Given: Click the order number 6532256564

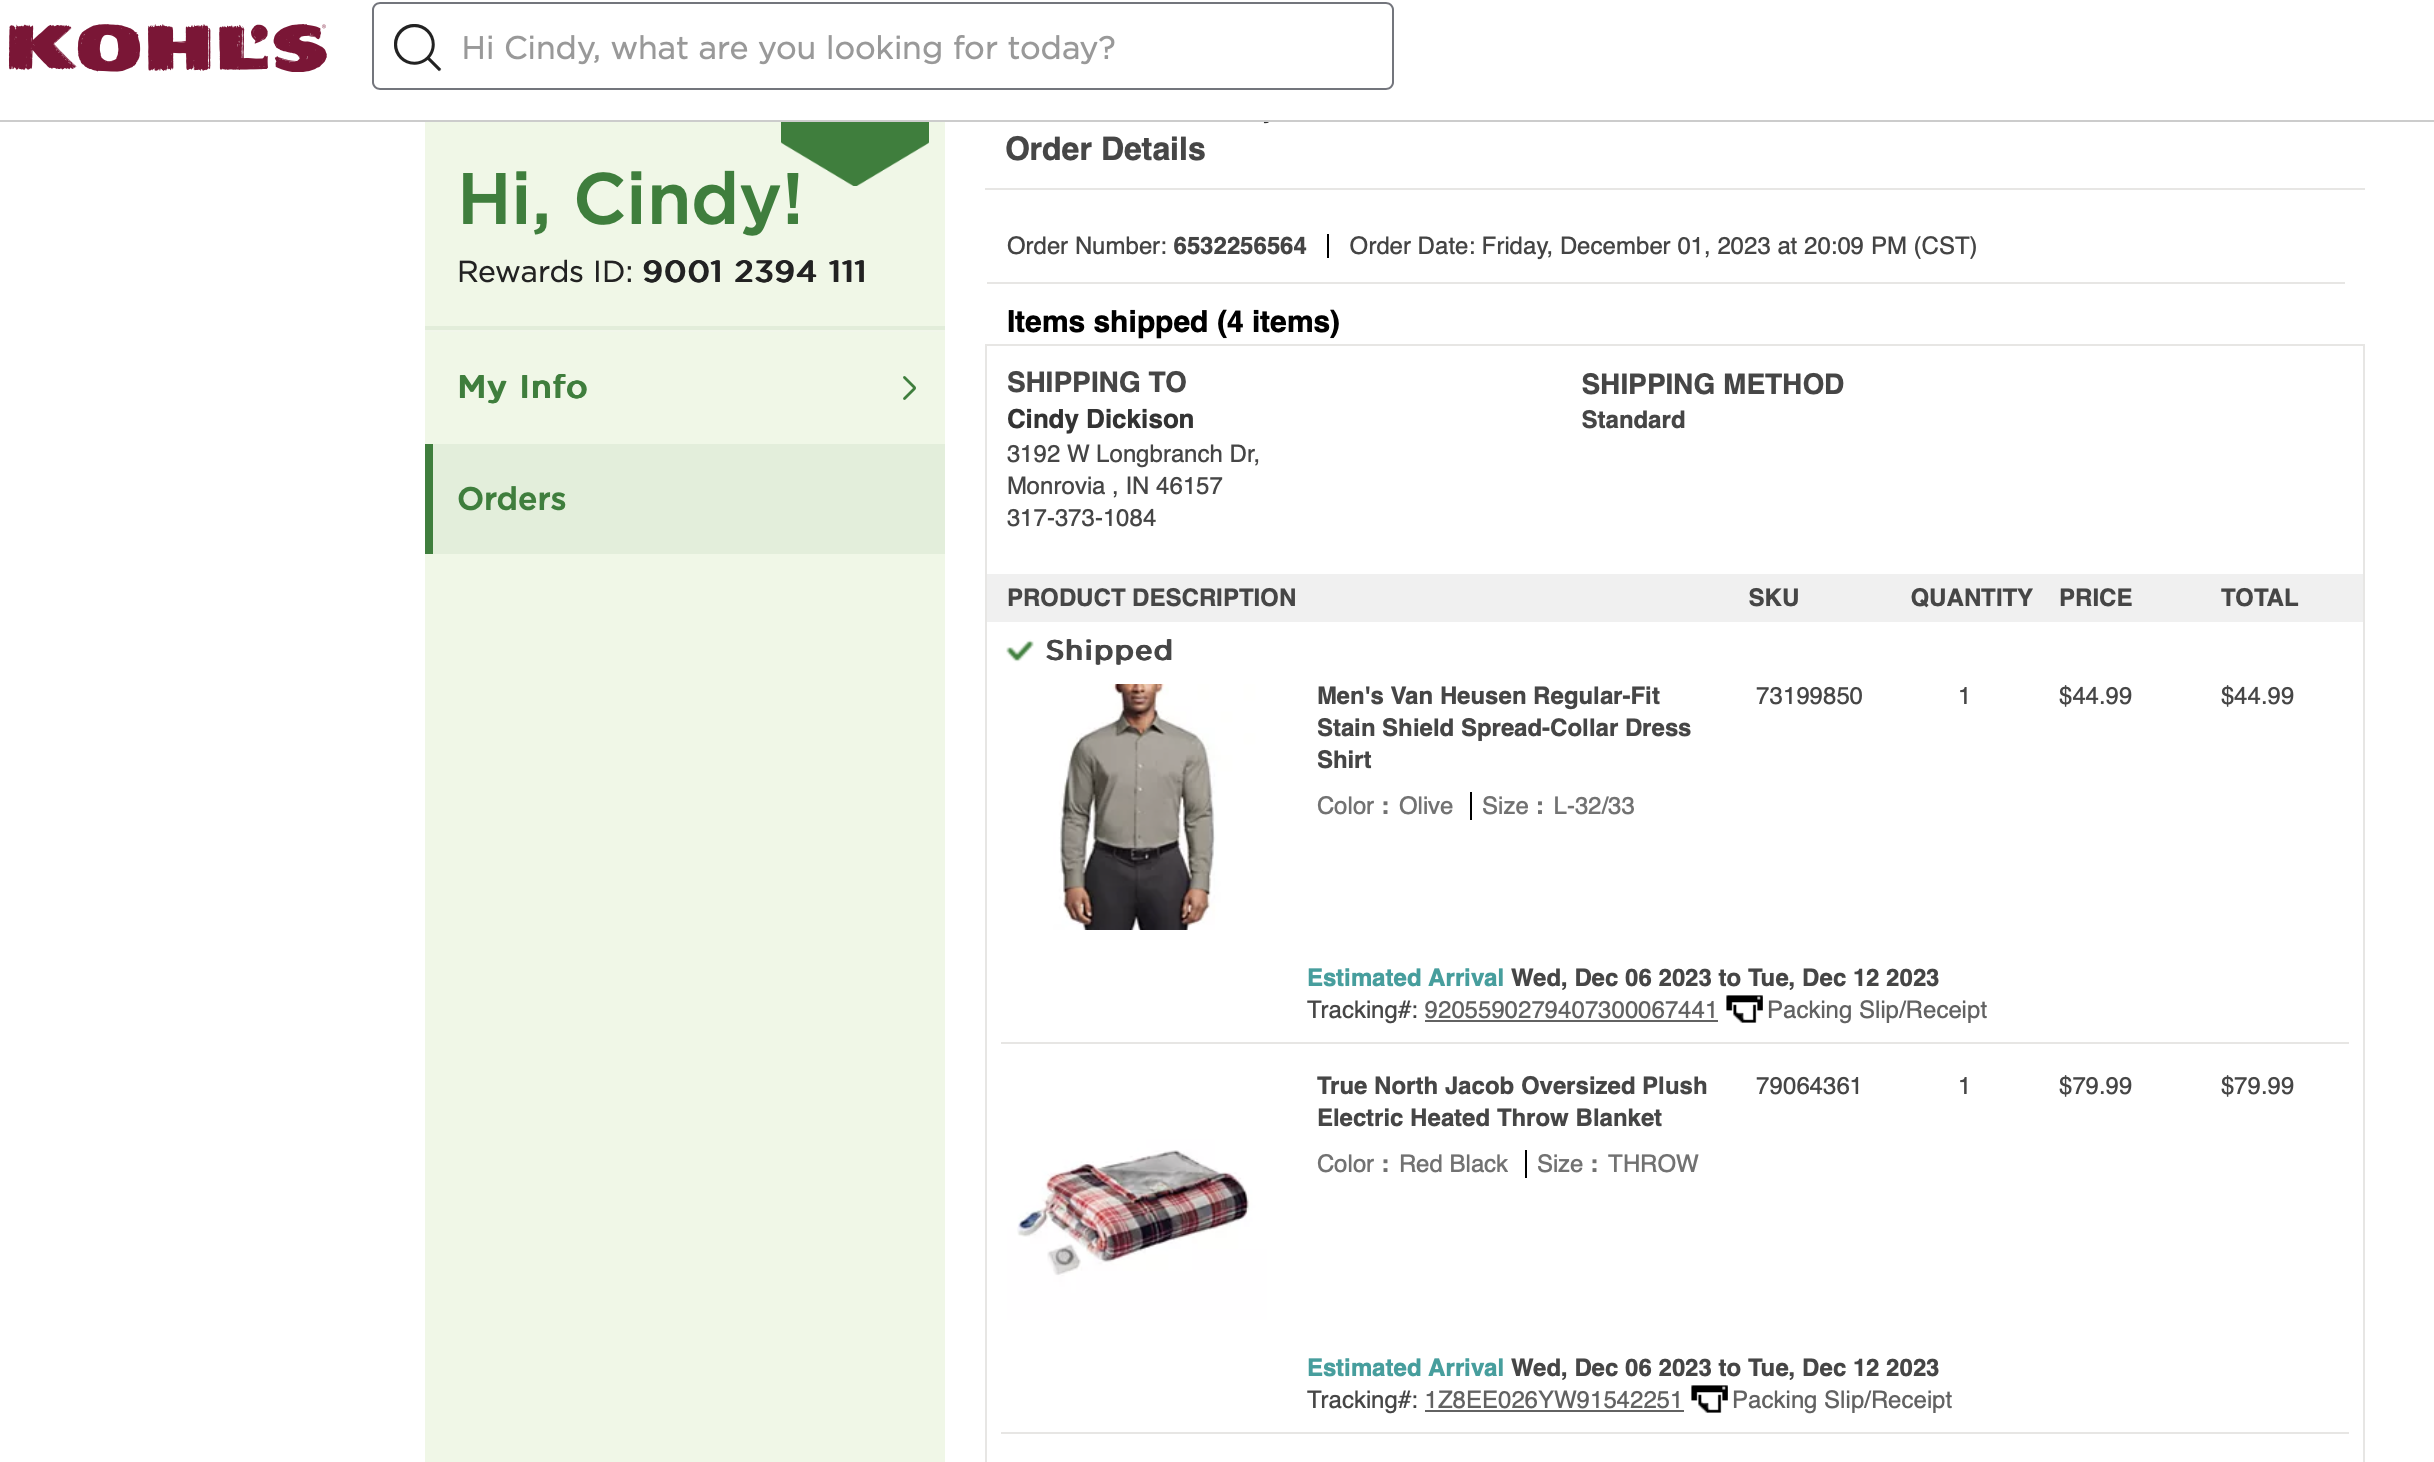Looking at the screenshot, I should click(1239, 246).
